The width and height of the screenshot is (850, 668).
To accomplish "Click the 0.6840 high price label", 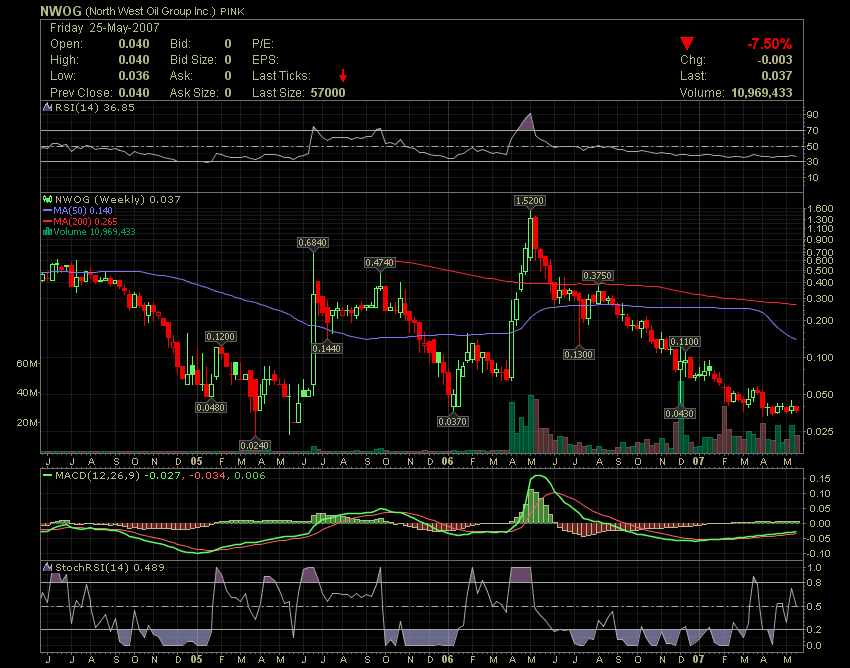I will tap(313, 242).
